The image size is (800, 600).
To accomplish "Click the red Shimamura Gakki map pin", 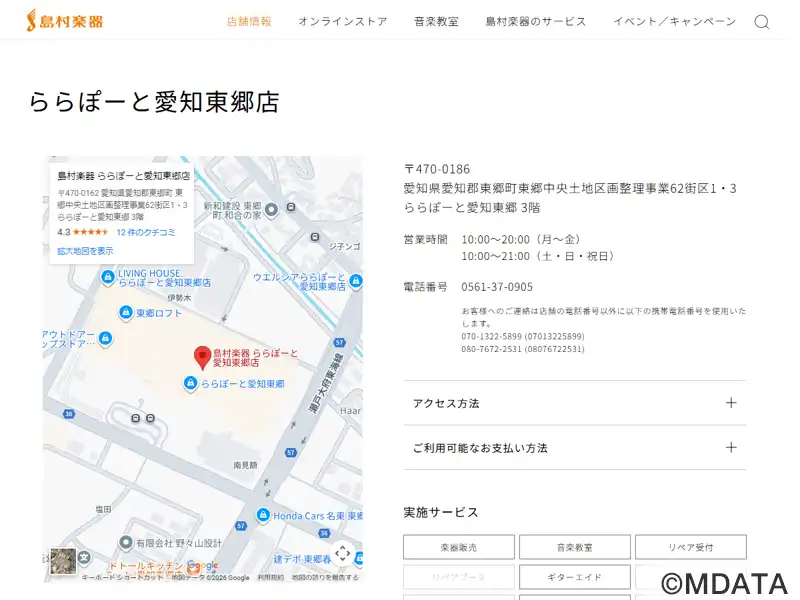I will click(x=201, y=356).
